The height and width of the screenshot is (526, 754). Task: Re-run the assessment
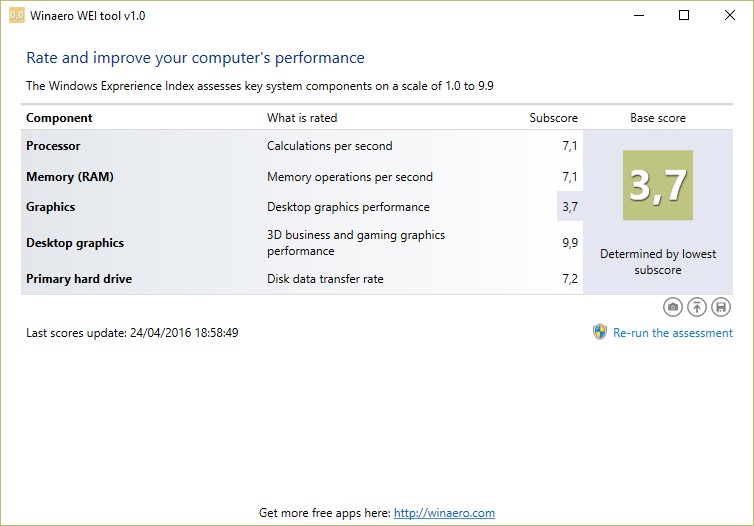point(673,333)
